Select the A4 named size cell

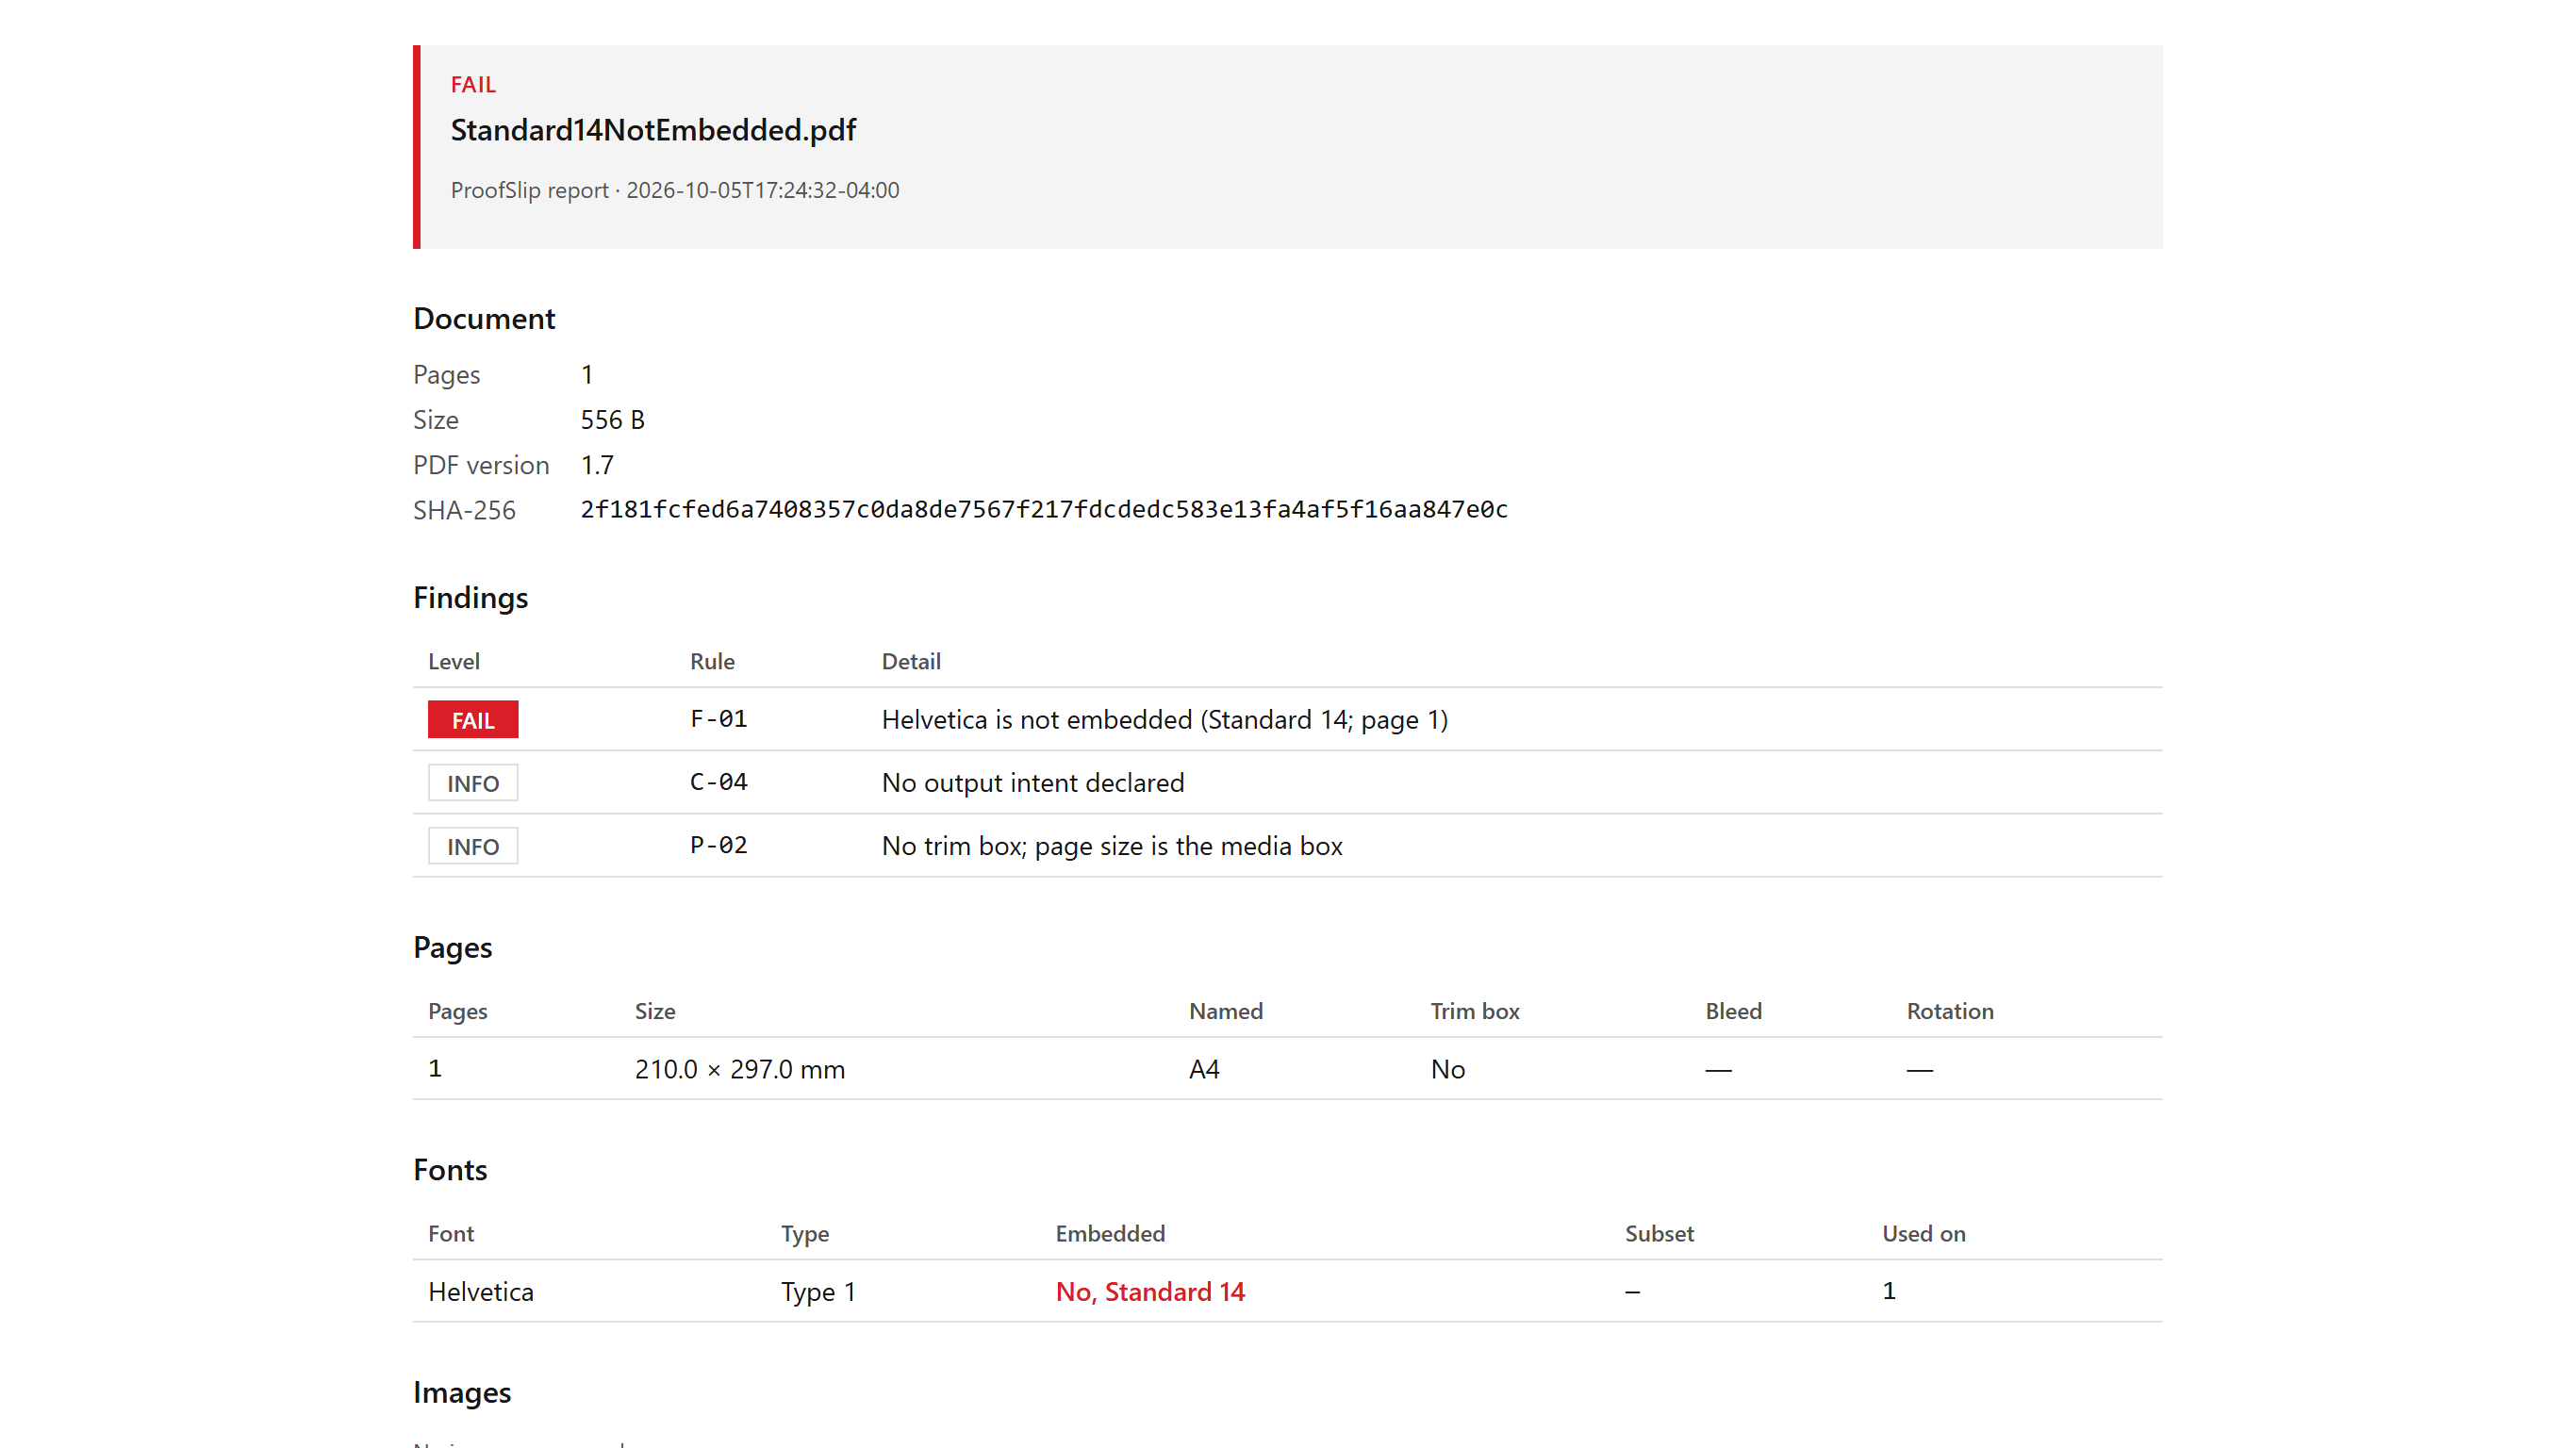1204,1069
